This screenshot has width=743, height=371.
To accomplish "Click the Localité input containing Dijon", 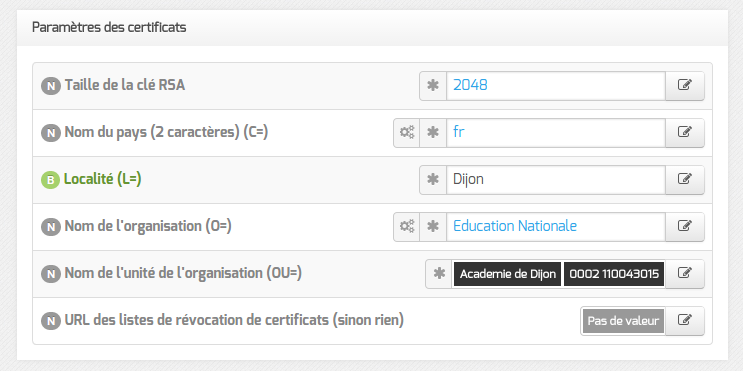I will pos(556,180).
